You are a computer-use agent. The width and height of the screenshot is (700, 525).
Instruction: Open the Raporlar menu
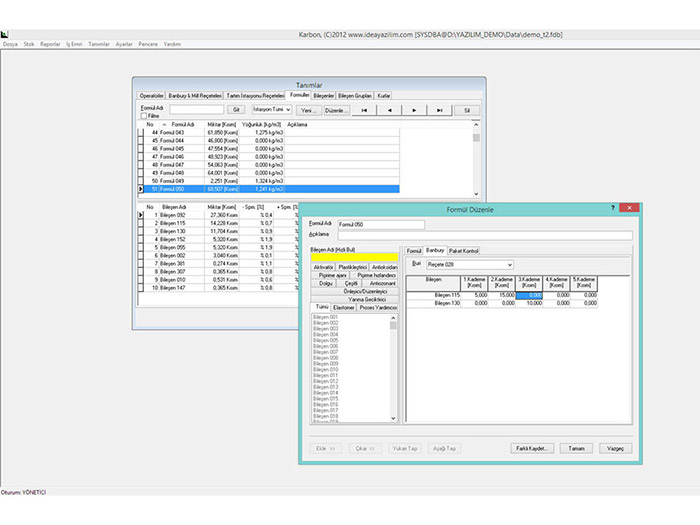point(50,44)
